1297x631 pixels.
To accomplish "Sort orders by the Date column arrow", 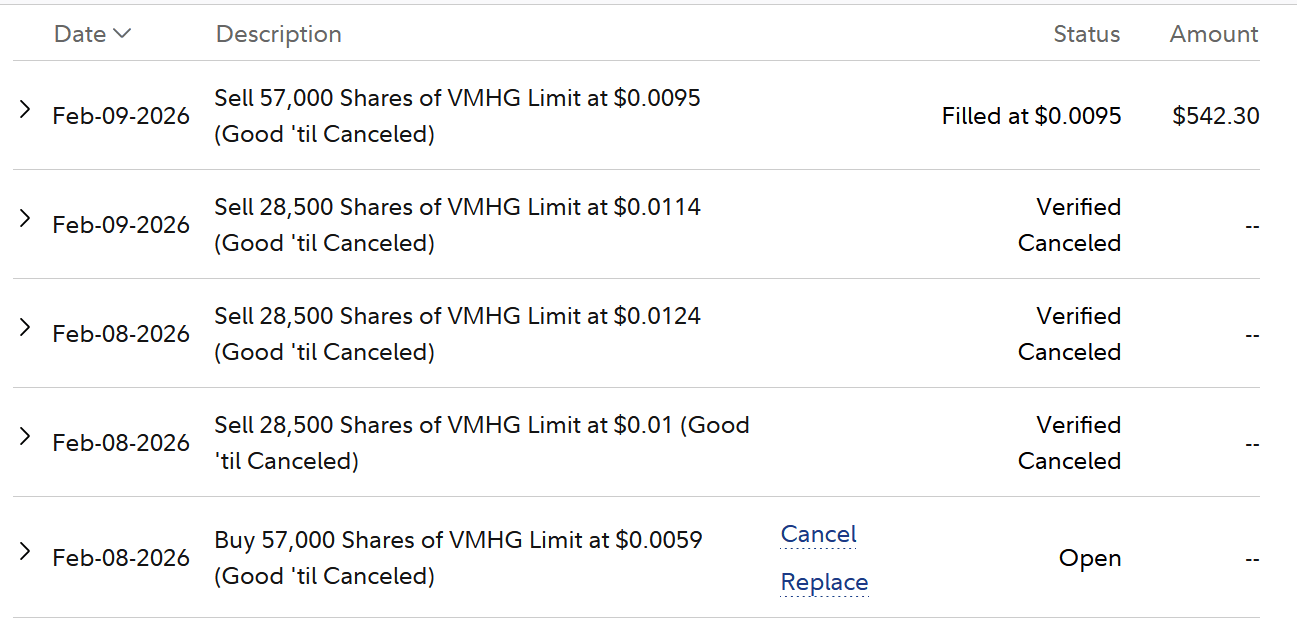I will pos(122,34).
